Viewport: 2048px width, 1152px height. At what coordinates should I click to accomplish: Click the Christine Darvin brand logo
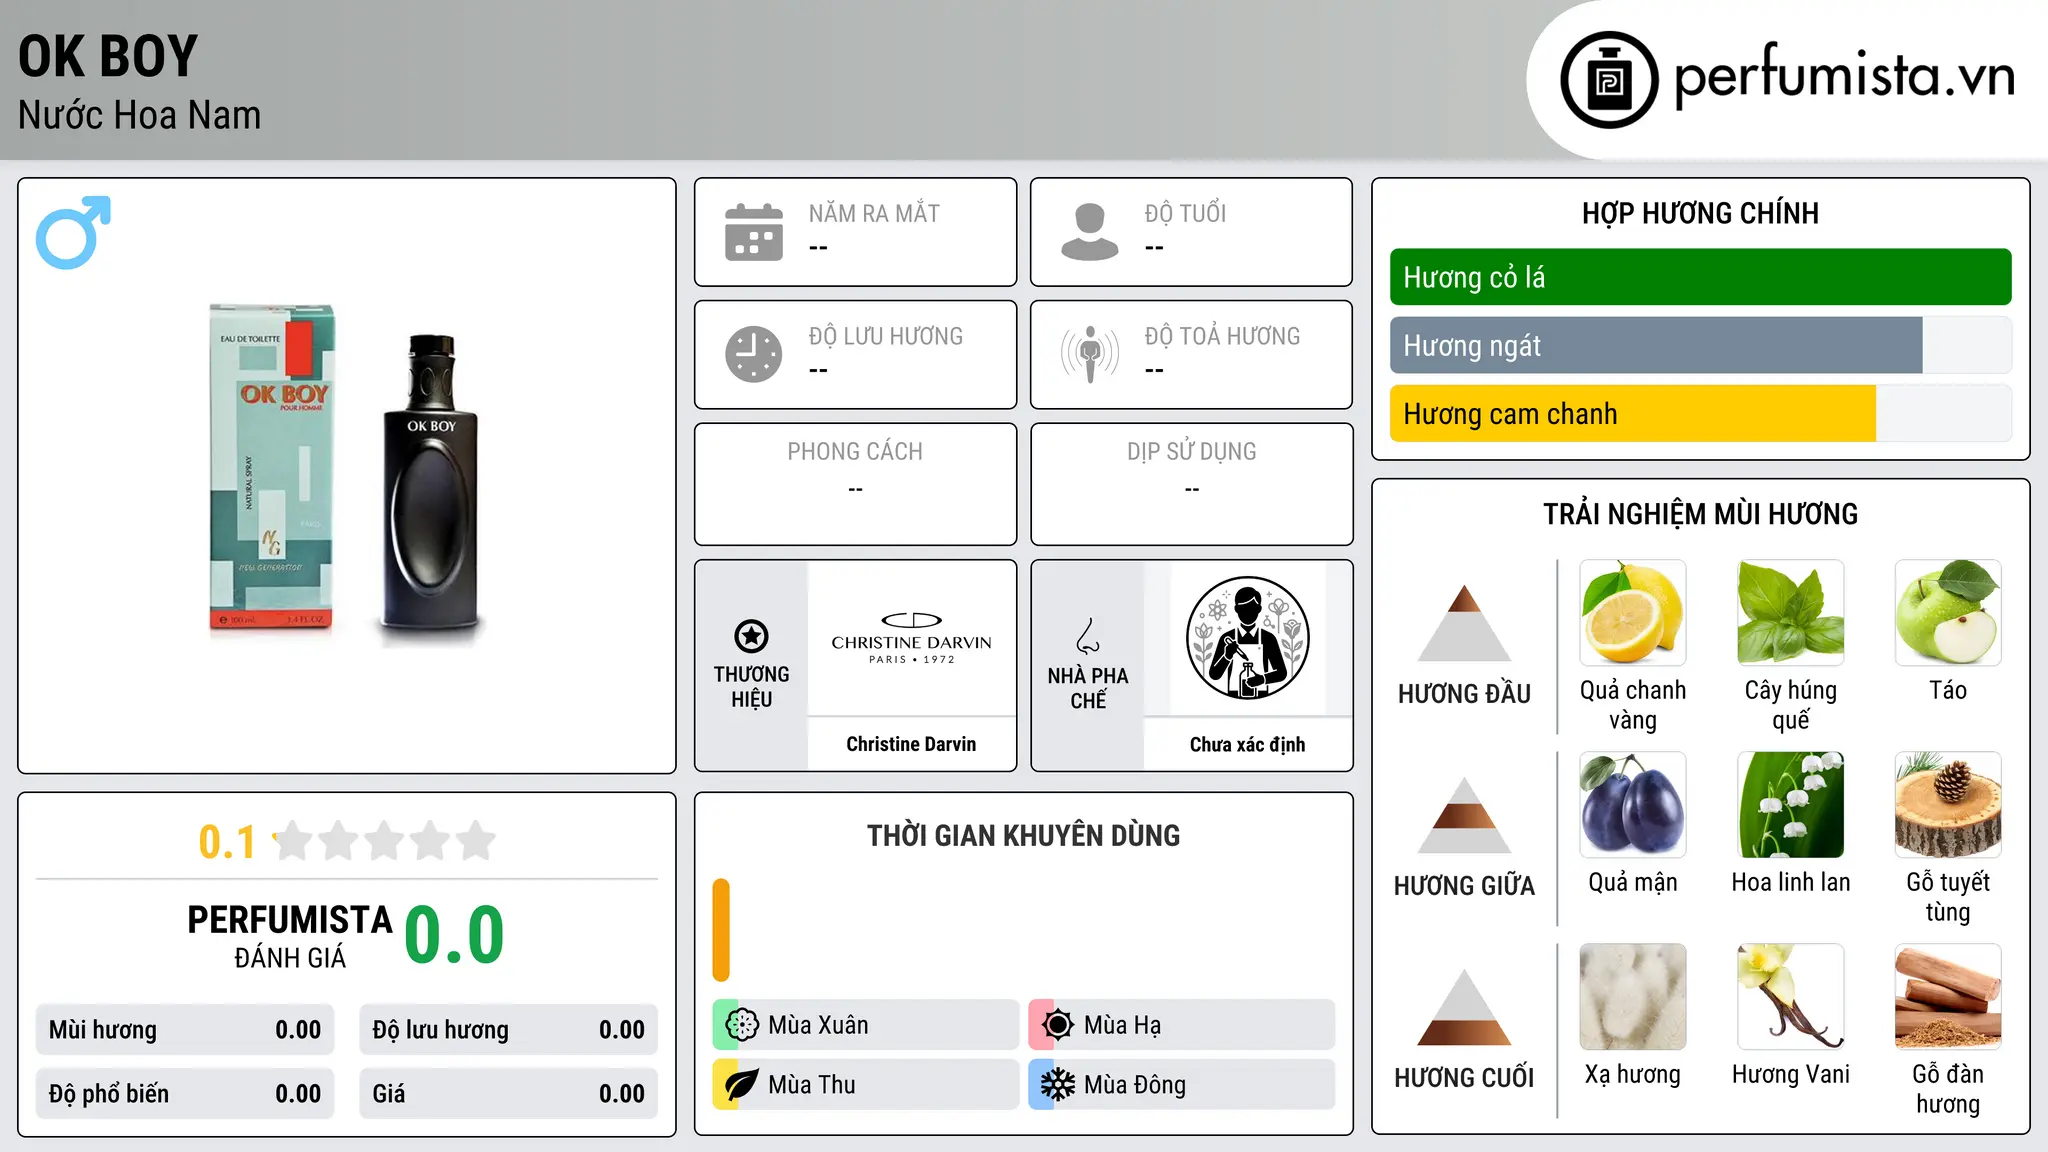coord(911,638)
